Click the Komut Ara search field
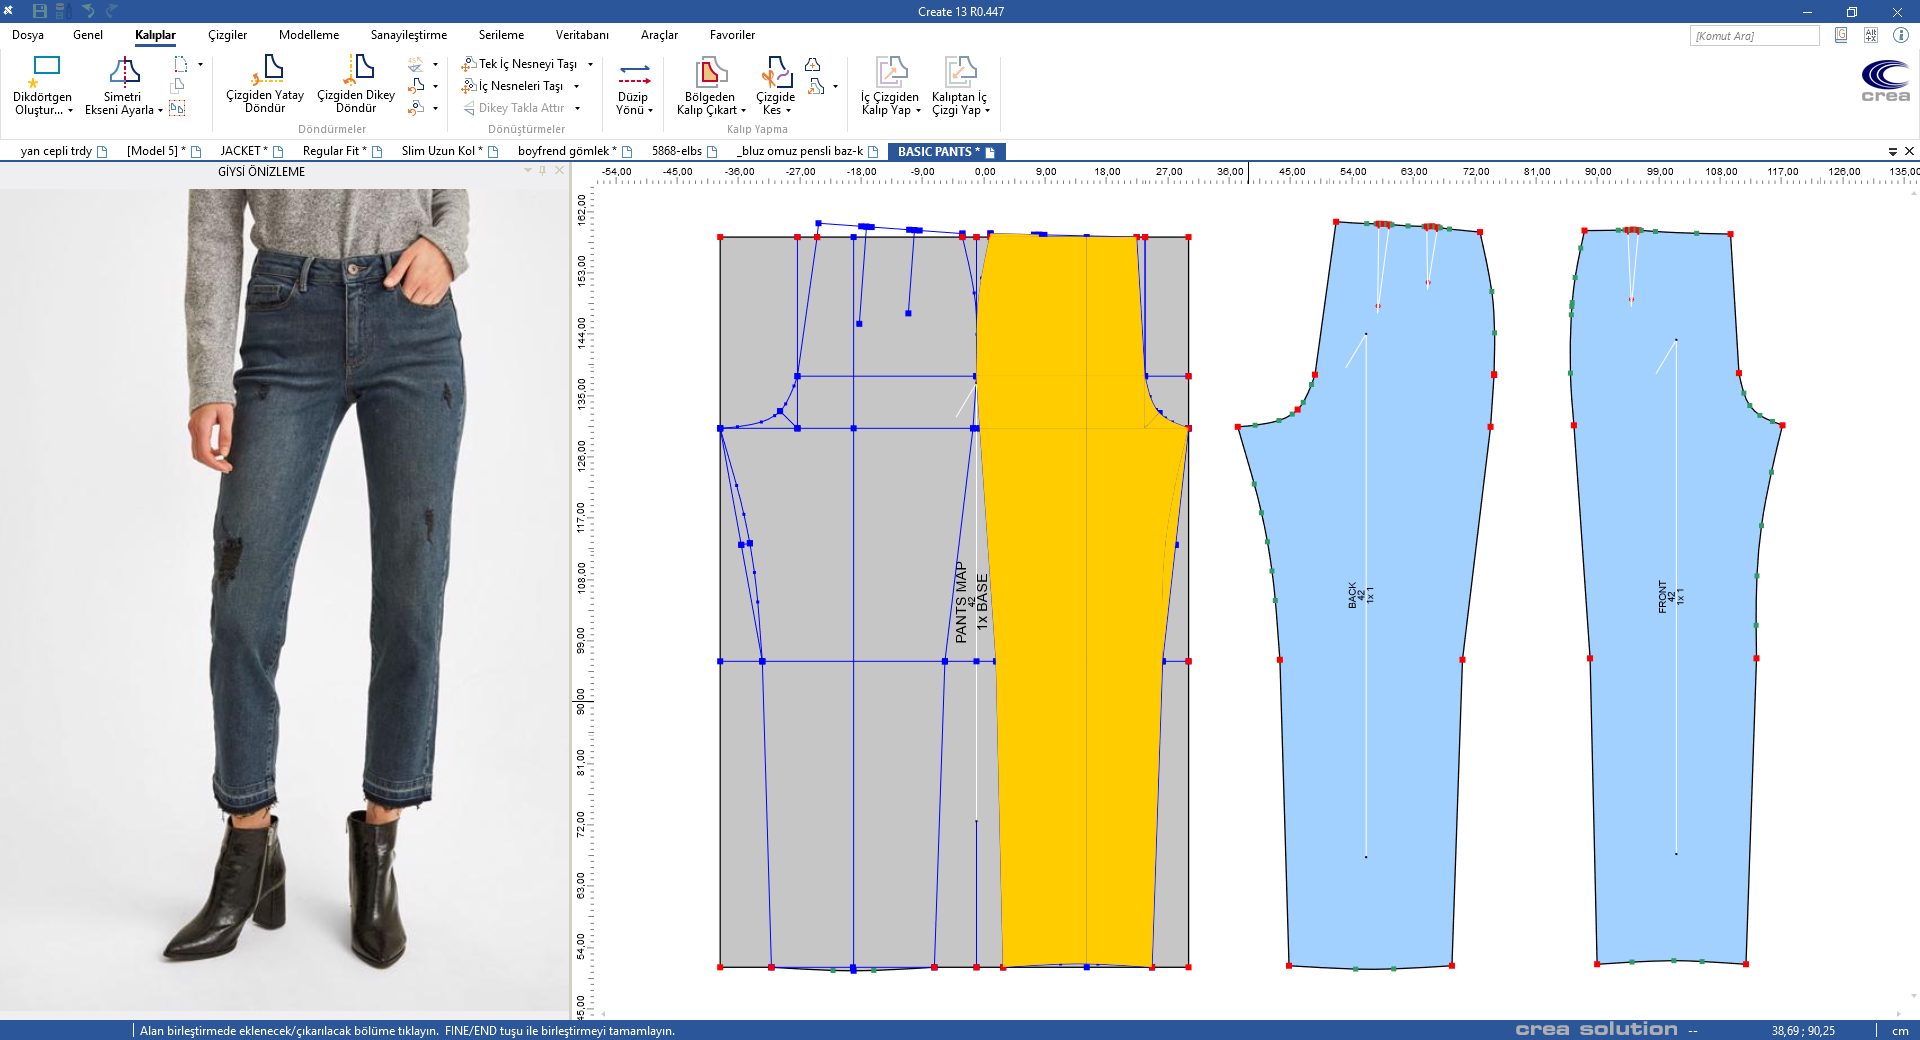1920x1040 pixels. click(x=1753, y=36)
